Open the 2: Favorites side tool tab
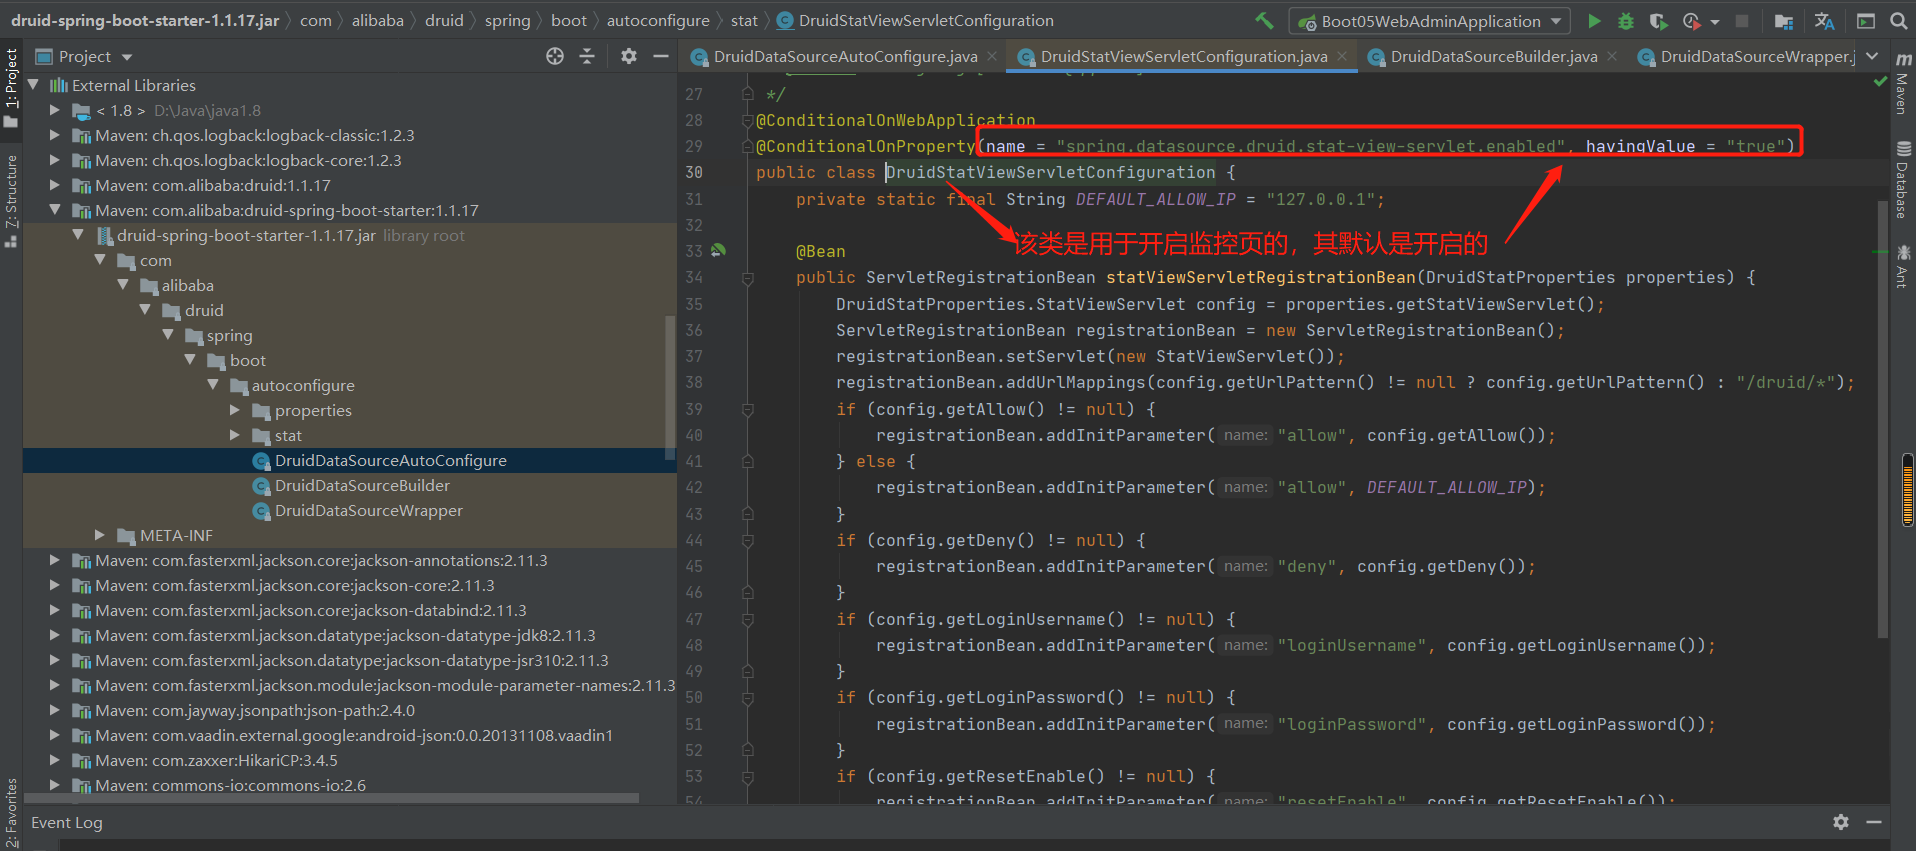 pyautogui.click(x=11, y=813)
